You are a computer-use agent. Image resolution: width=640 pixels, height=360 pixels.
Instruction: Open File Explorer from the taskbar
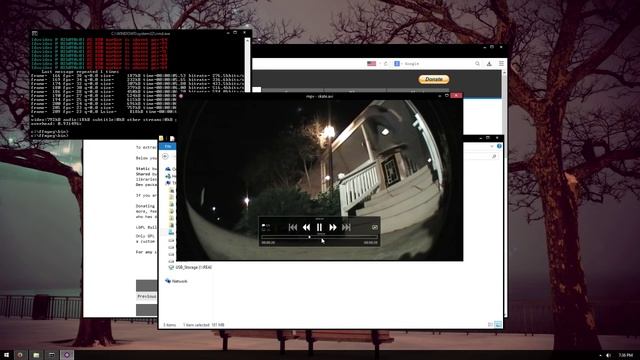[36, 355]
